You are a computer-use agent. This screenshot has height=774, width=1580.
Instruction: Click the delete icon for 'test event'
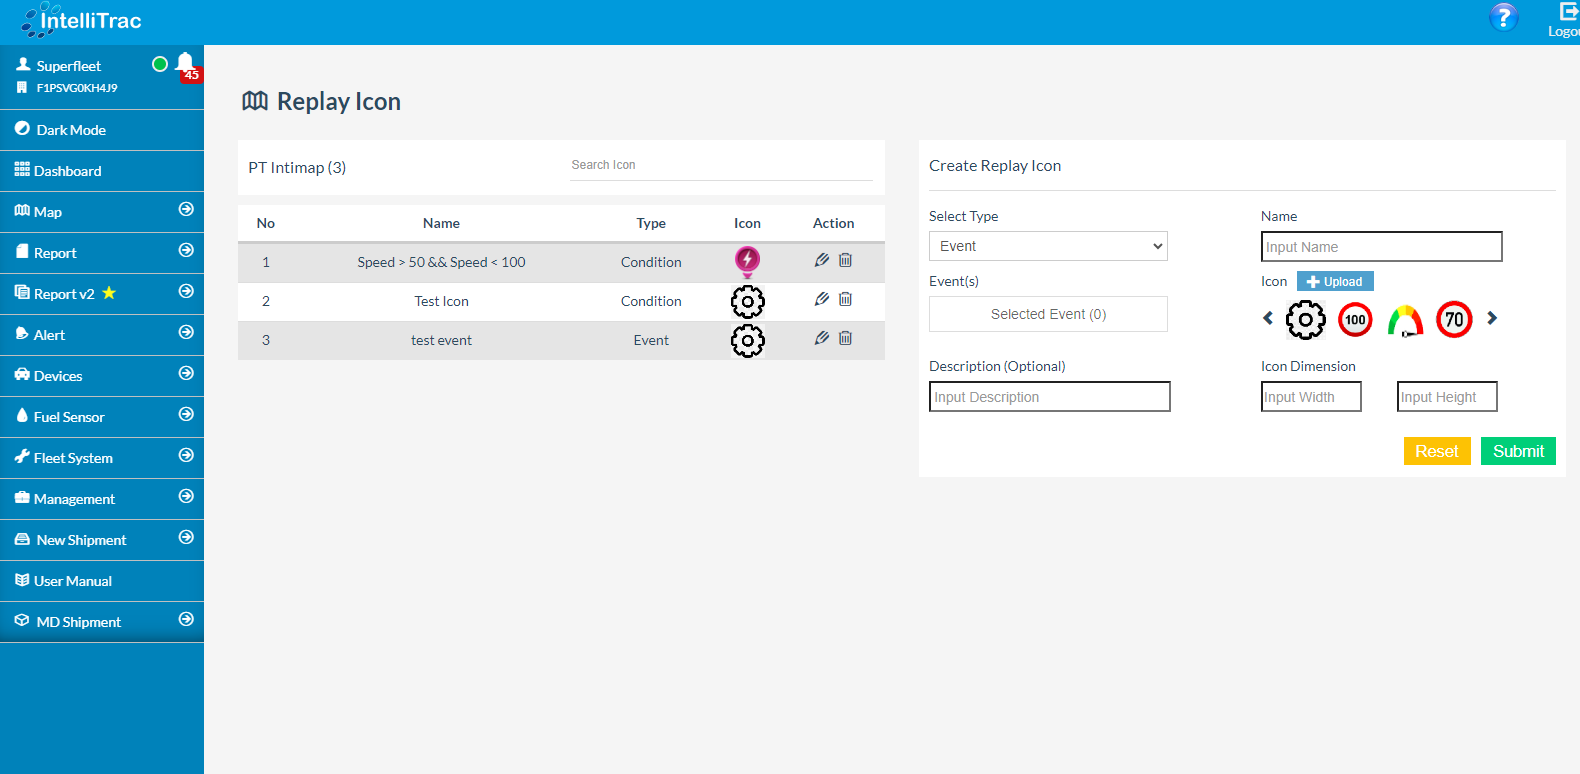pos(845,338)
